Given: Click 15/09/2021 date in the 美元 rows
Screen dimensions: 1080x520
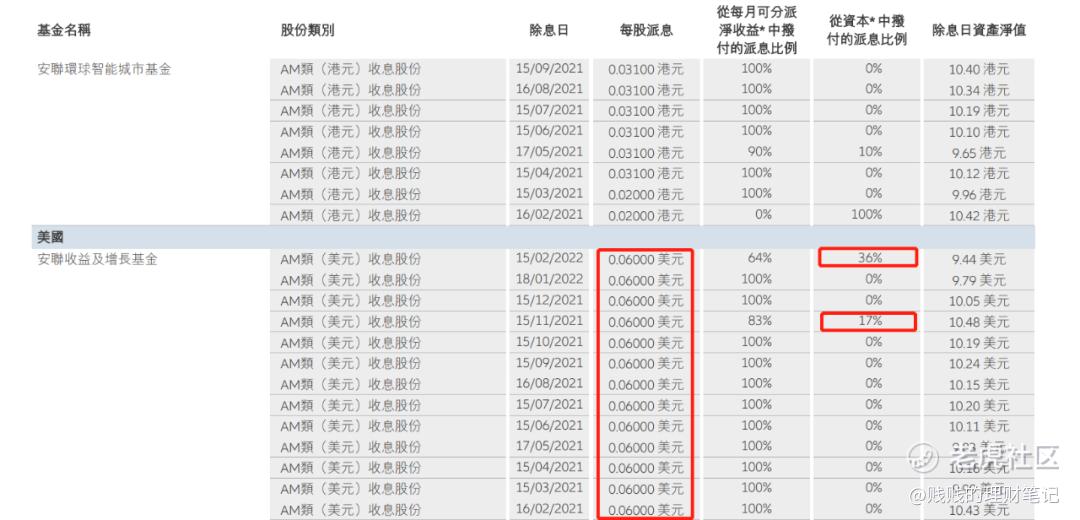Looking at the screenshot, I should click(549, 362).
